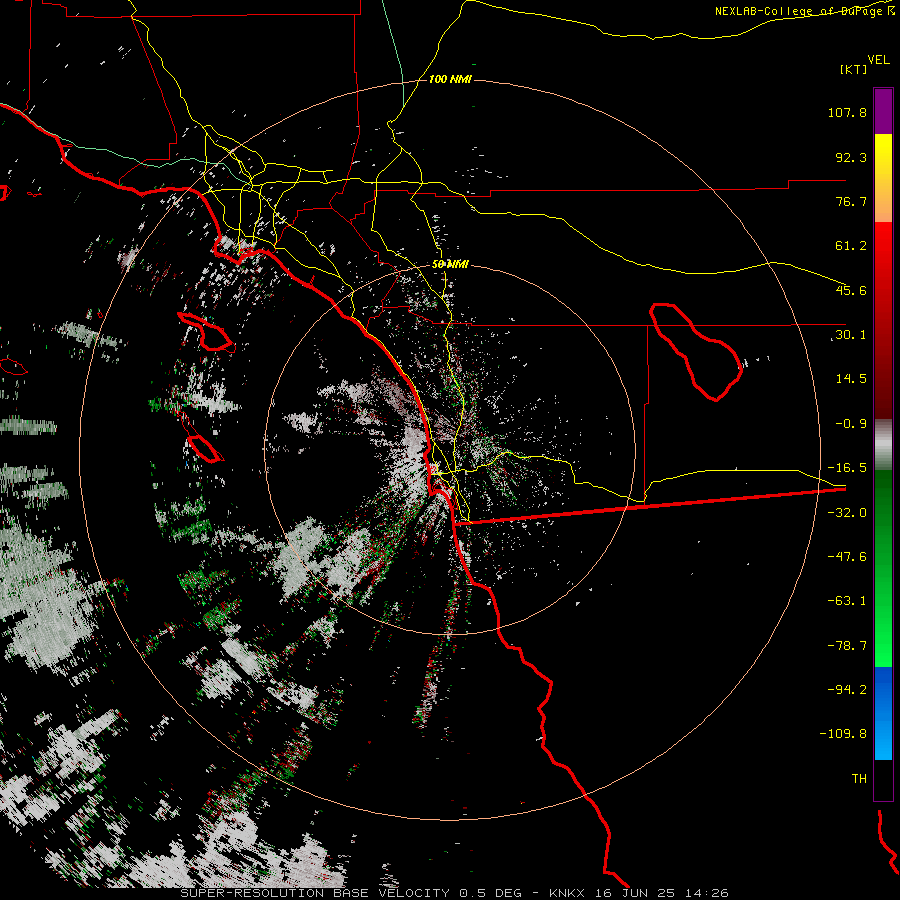
Task: Click the -63.1 velocity scale value
Action: 847,601
